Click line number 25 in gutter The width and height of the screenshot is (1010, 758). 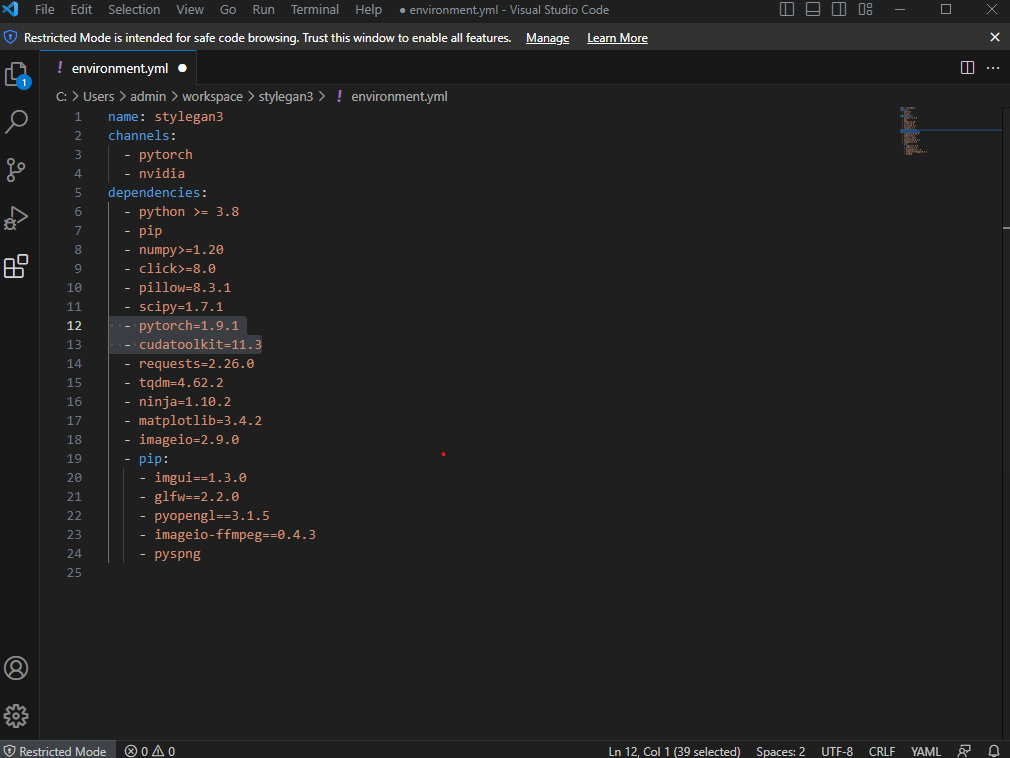pyautogui.click(x=74, y=573)
